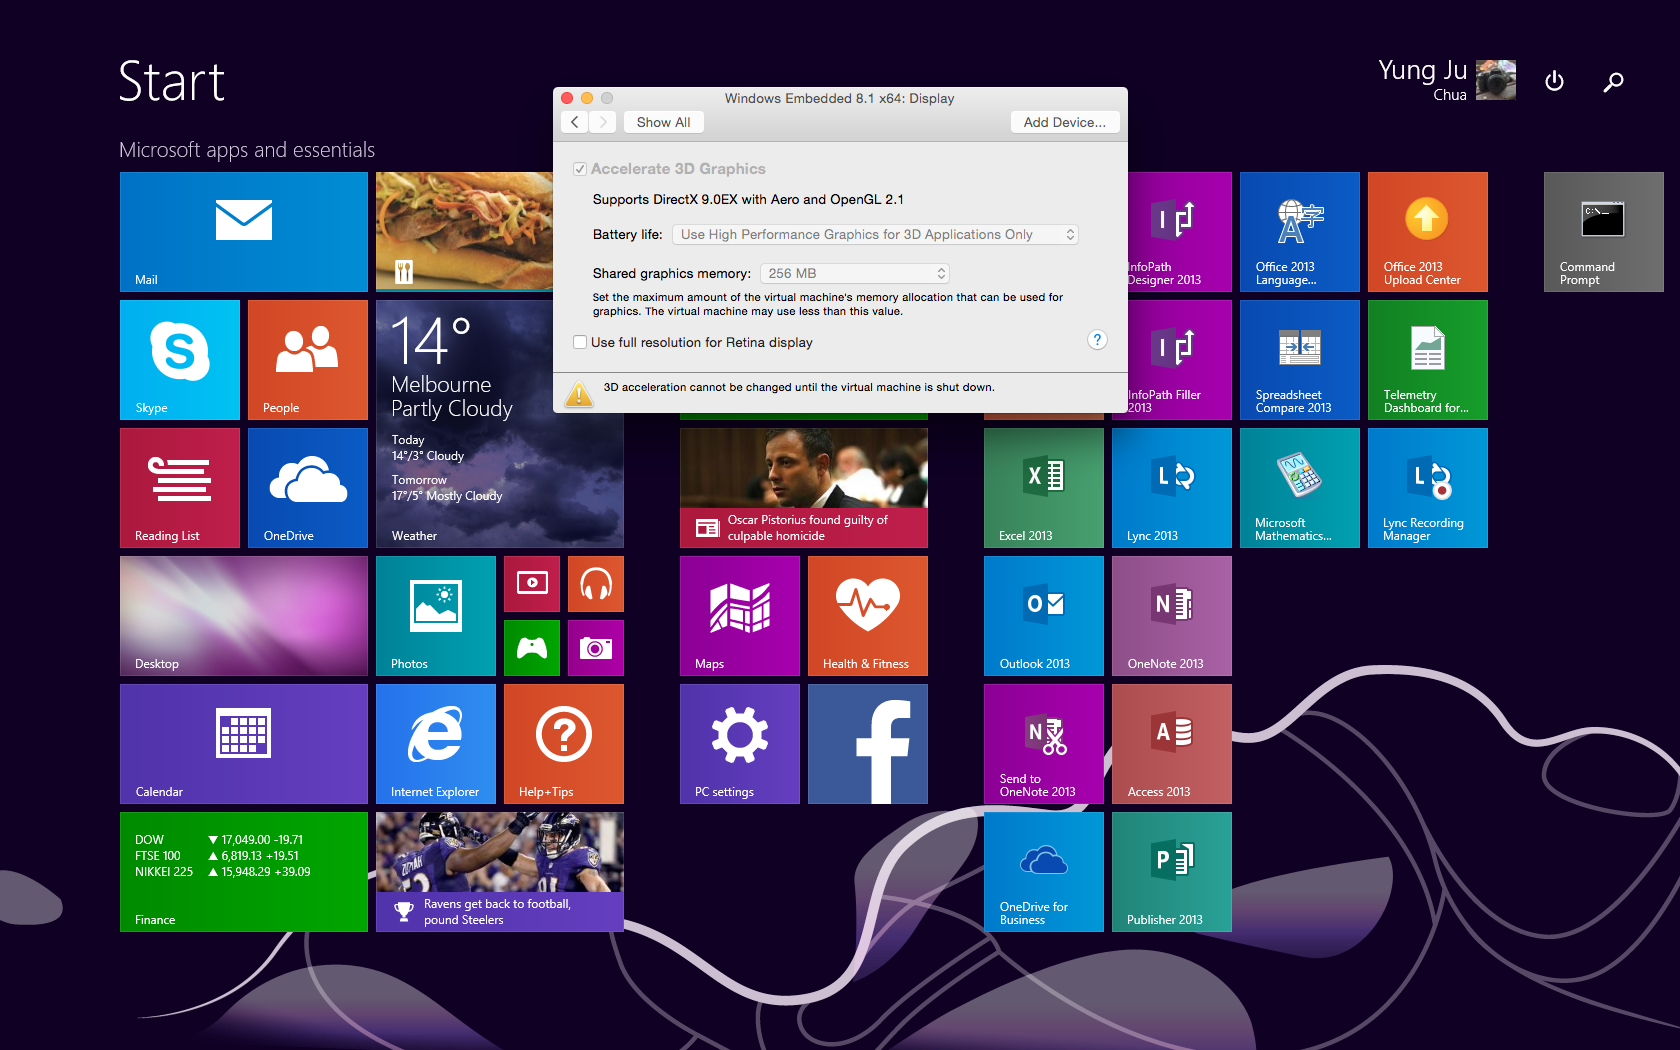Image resolution: width=1680 pixels, height=1050 pixels.
Task: Click the power options icon
Action: pyautogui.click(x=1554, y=81)
